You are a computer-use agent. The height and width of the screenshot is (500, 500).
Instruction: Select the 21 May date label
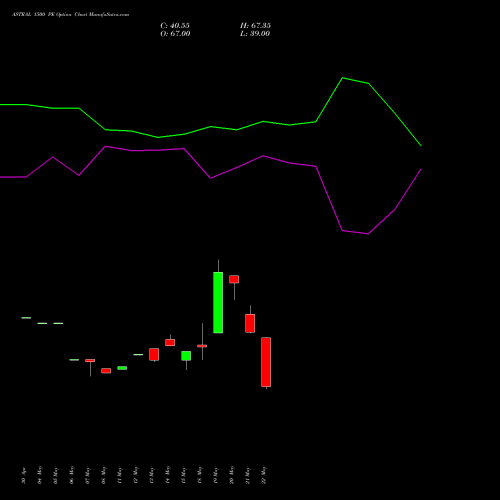(x=247, y=475)
